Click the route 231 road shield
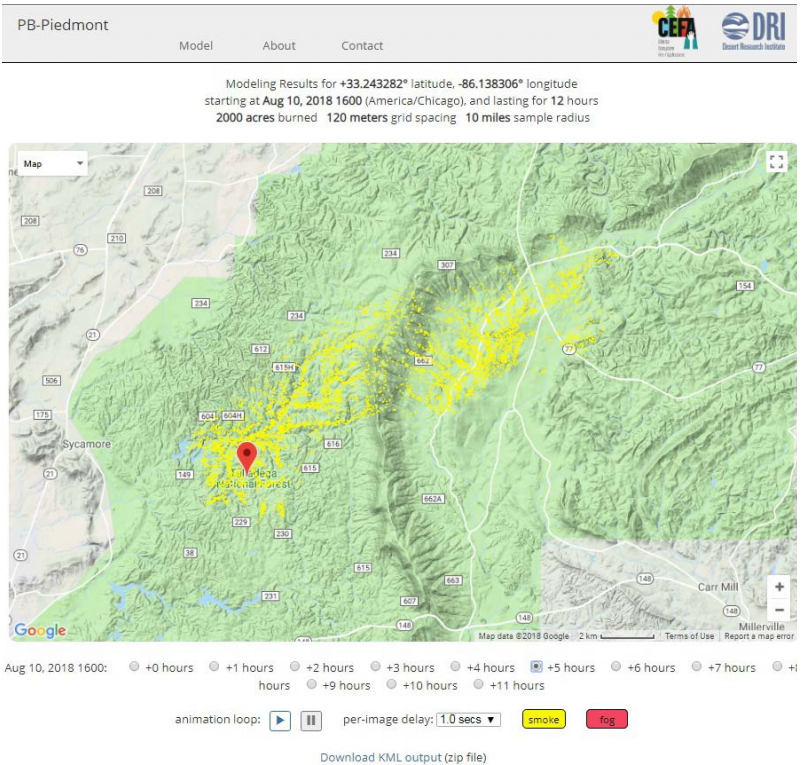This screenshot has height=765, width=802. tap(271, 596)
